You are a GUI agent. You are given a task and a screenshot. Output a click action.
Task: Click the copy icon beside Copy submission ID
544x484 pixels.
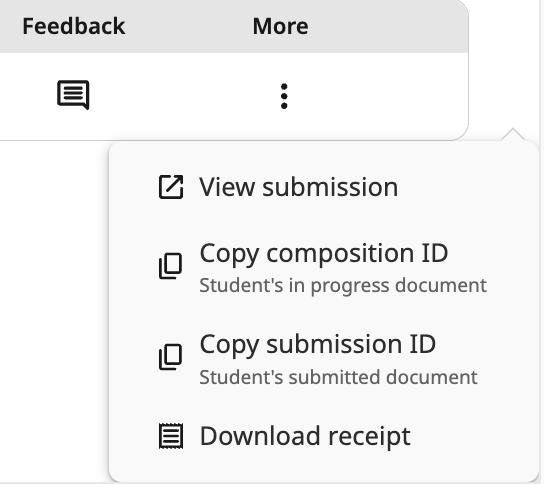coord(170,357)
